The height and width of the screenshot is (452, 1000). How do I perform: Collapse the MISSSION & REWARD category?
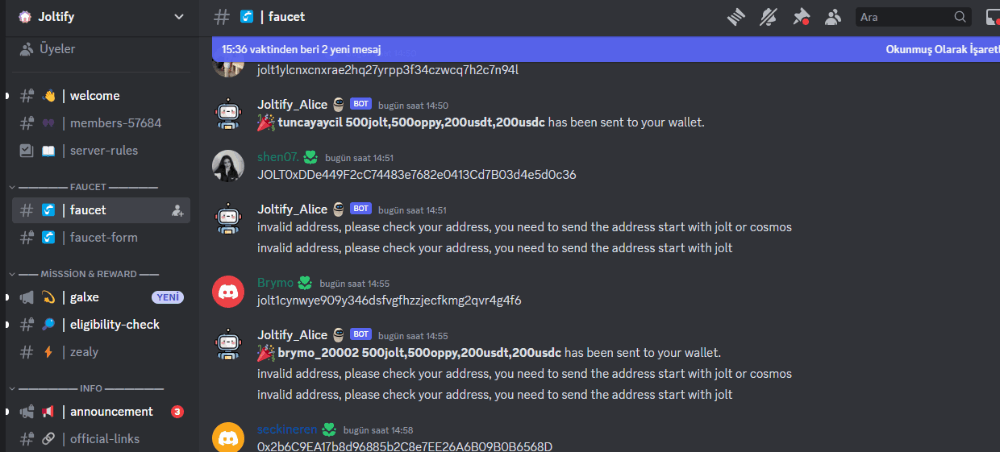[x=85, y=274]
